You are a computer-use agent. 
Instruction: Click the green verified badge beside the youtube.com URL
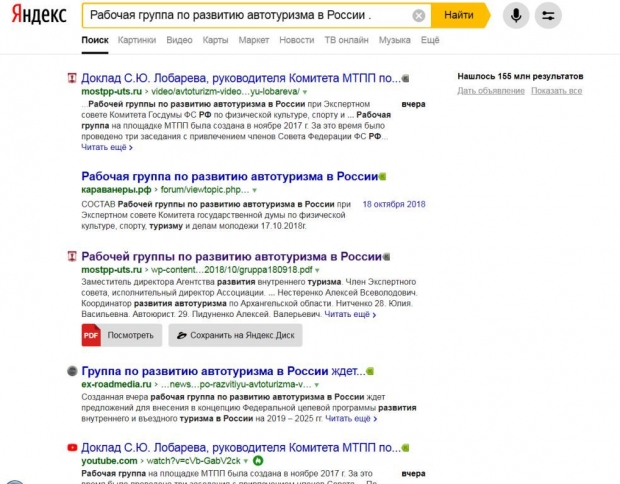[x=257, y=461]
